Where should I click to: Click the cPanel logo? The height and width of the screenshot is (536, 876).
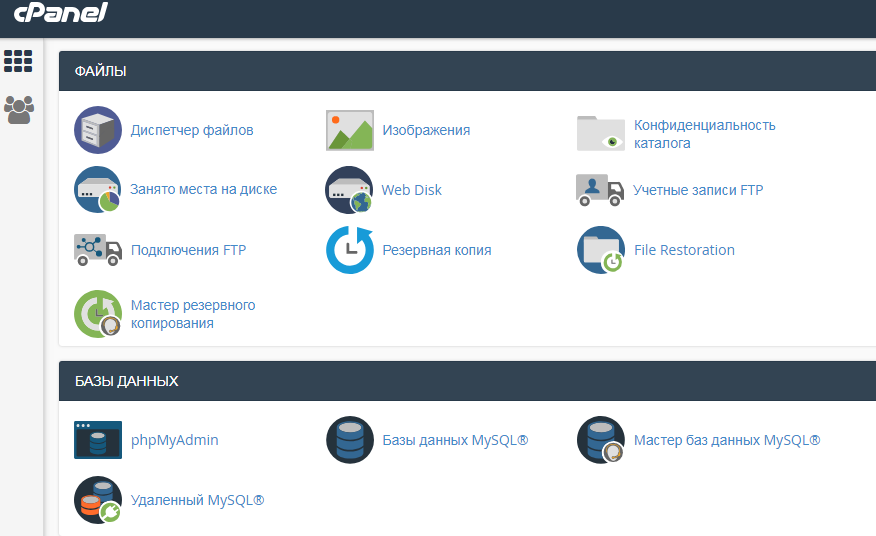(60, 12)
